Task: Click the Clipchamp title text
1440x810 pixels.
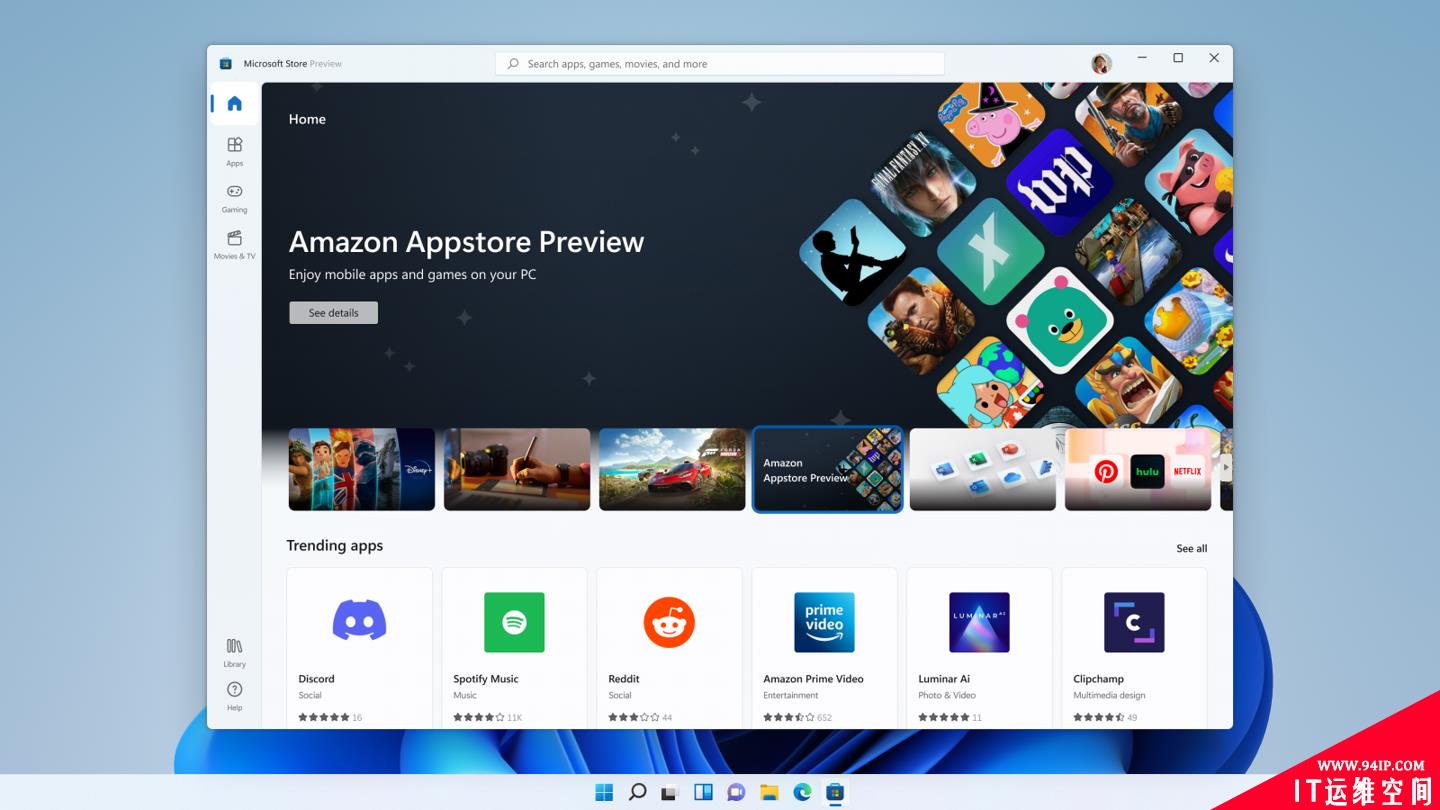Action: [1099, 679]
